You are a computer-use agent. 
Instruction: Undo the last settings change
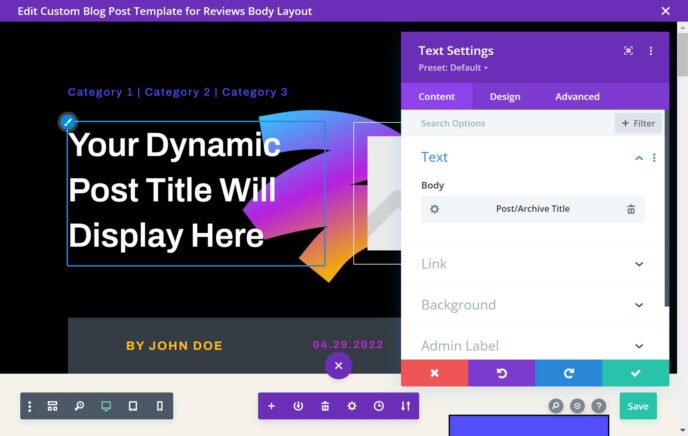point(502,373)
